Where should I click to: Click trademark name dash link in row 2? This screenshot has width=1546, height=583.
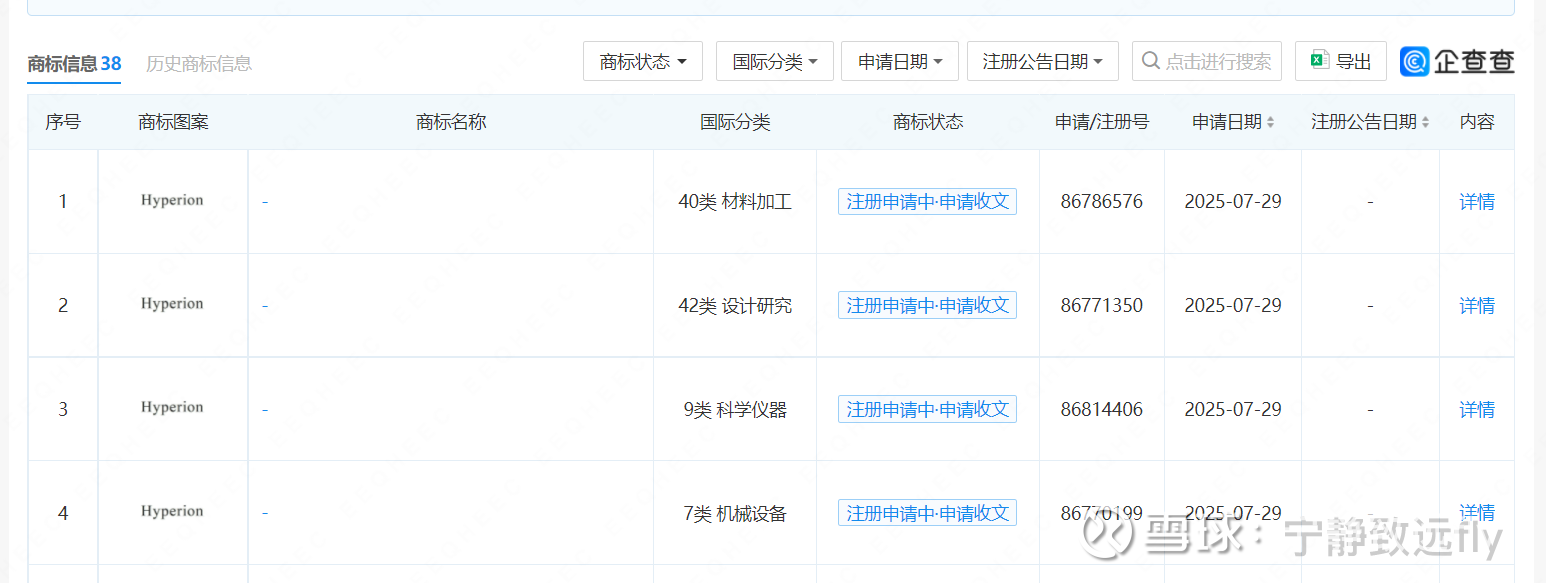pos(265,306)
